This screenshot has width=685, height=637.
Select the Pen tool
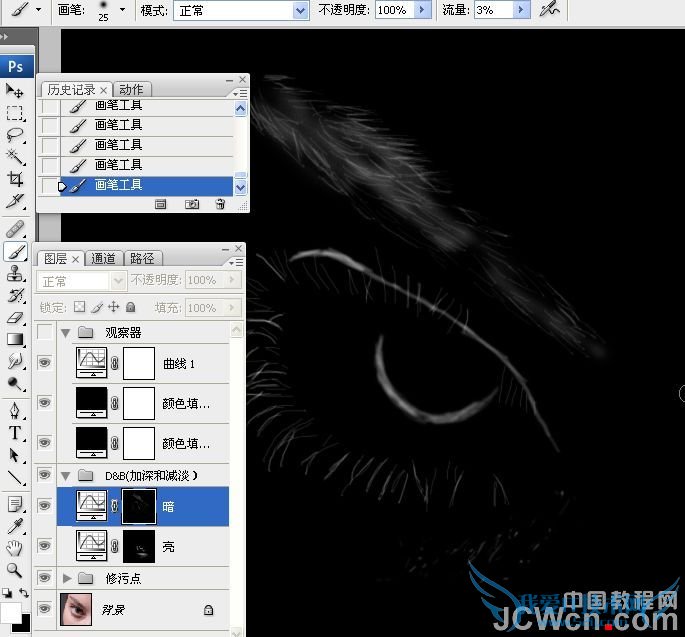(14, 411)
